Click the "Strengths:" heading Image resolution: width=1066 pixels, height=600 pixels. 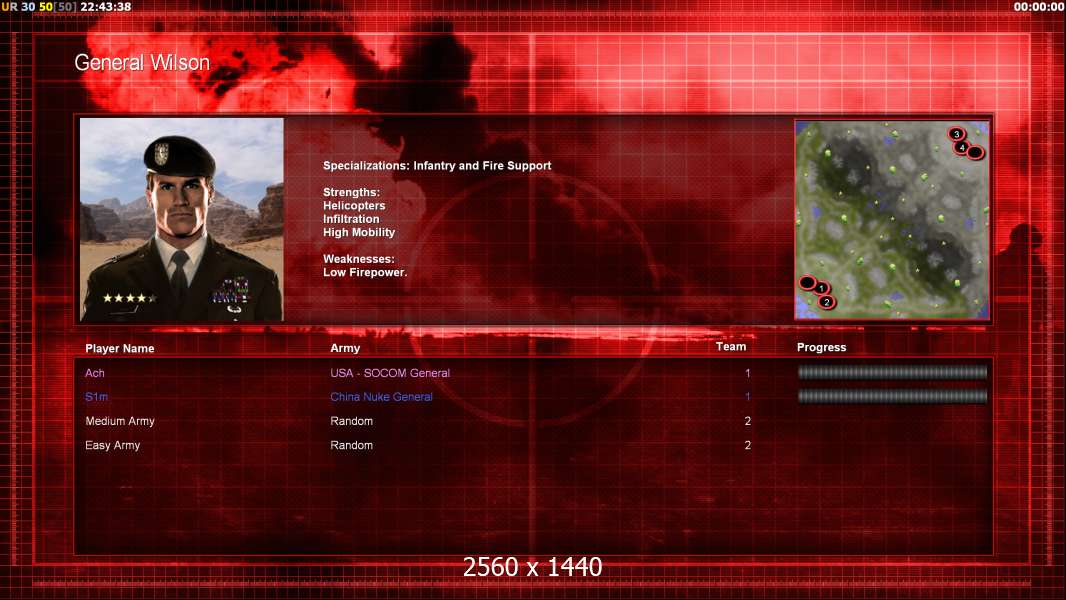[351, 192]
